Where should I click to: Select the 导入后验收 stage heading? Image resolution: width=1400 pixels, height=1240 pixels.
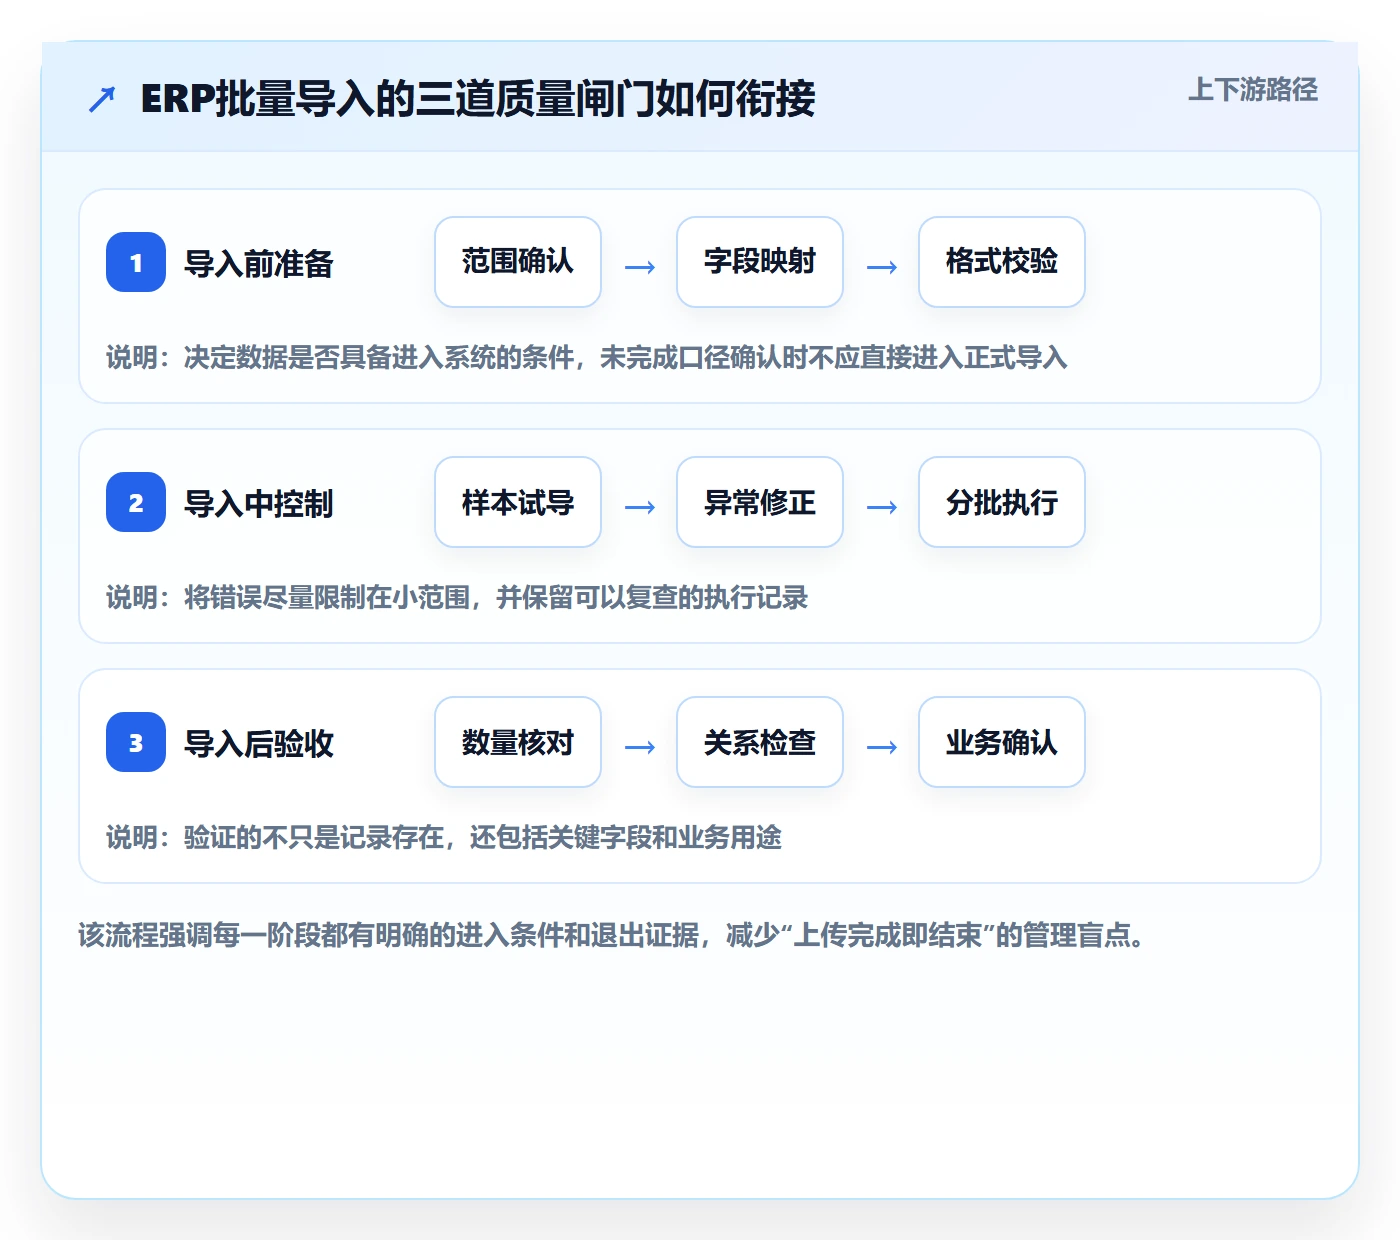[258, 744]
